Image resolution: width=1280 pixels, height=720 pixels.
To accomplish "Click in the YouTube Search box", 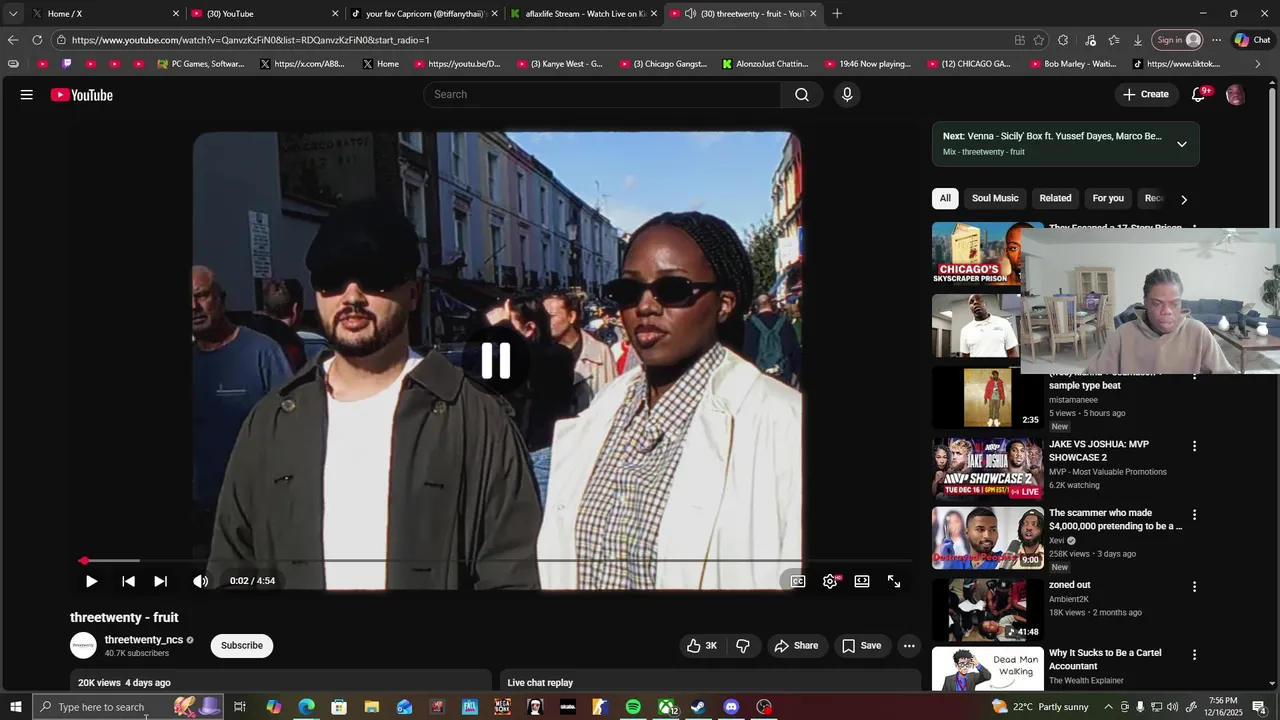I will 602,95.
